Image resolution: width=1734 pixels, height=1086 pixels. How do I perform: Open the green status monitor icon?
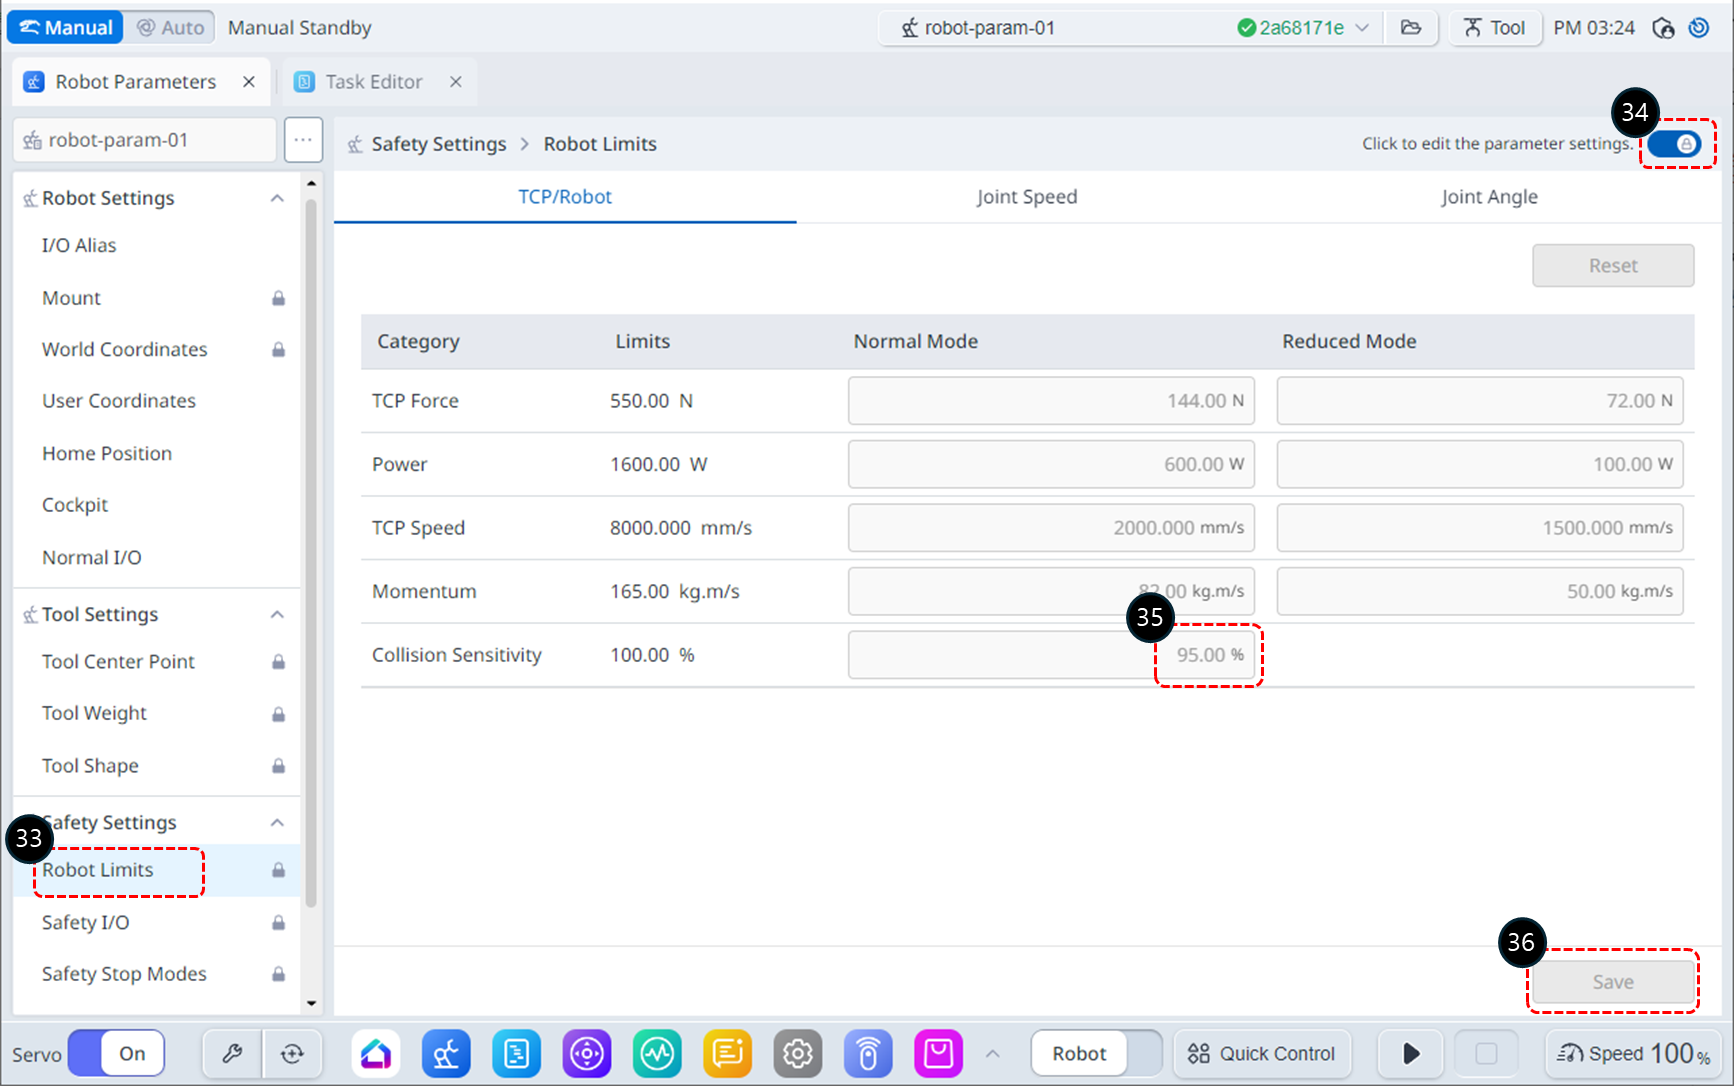[x=657, y=1053]
